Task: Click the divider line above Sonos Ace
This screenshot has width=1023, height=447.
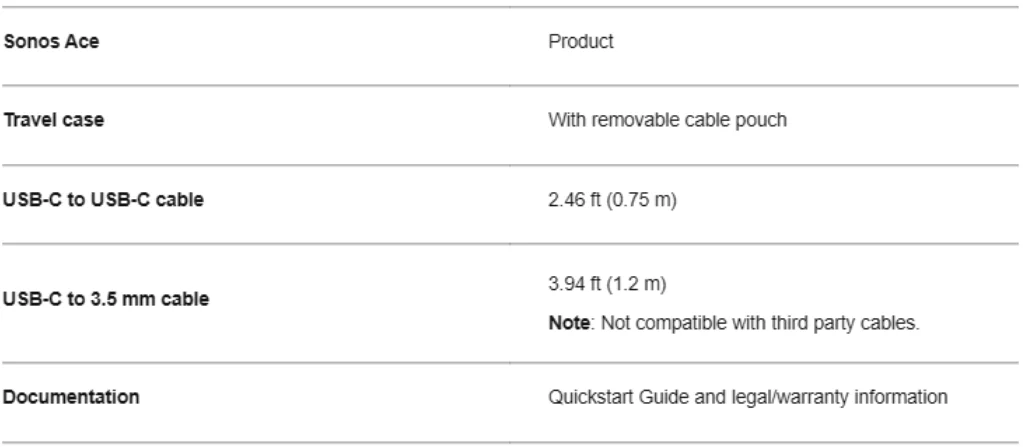Action: (x=511, y=8)
